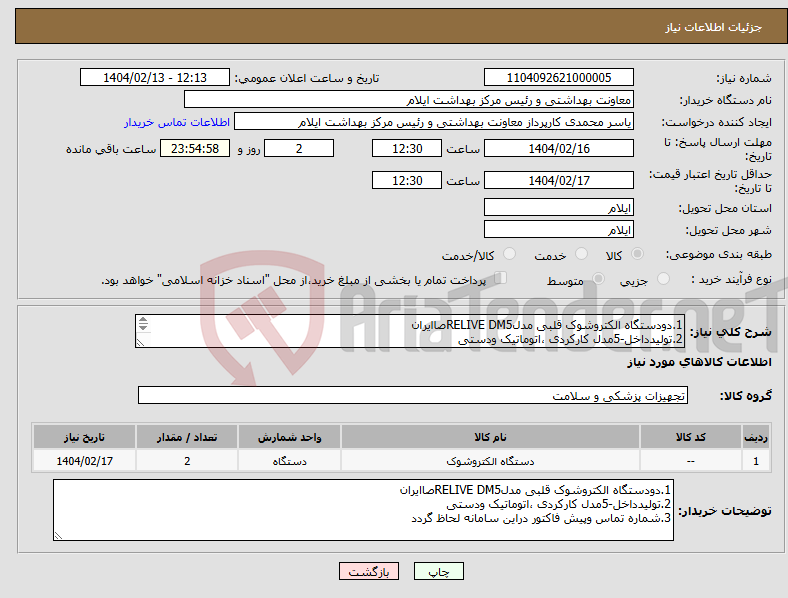
Task: Click table cell دستگاه الکتروشوک
Action: (x=490, y=460)
